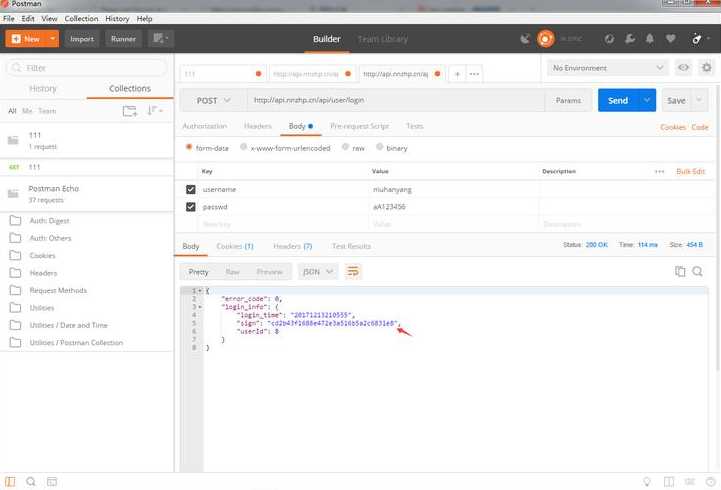Image resolution: width=721 pixels, height=490 pixels.
Task: Select the x-www-form-urlencoded radio button
Action: click(x=244, y=147)
